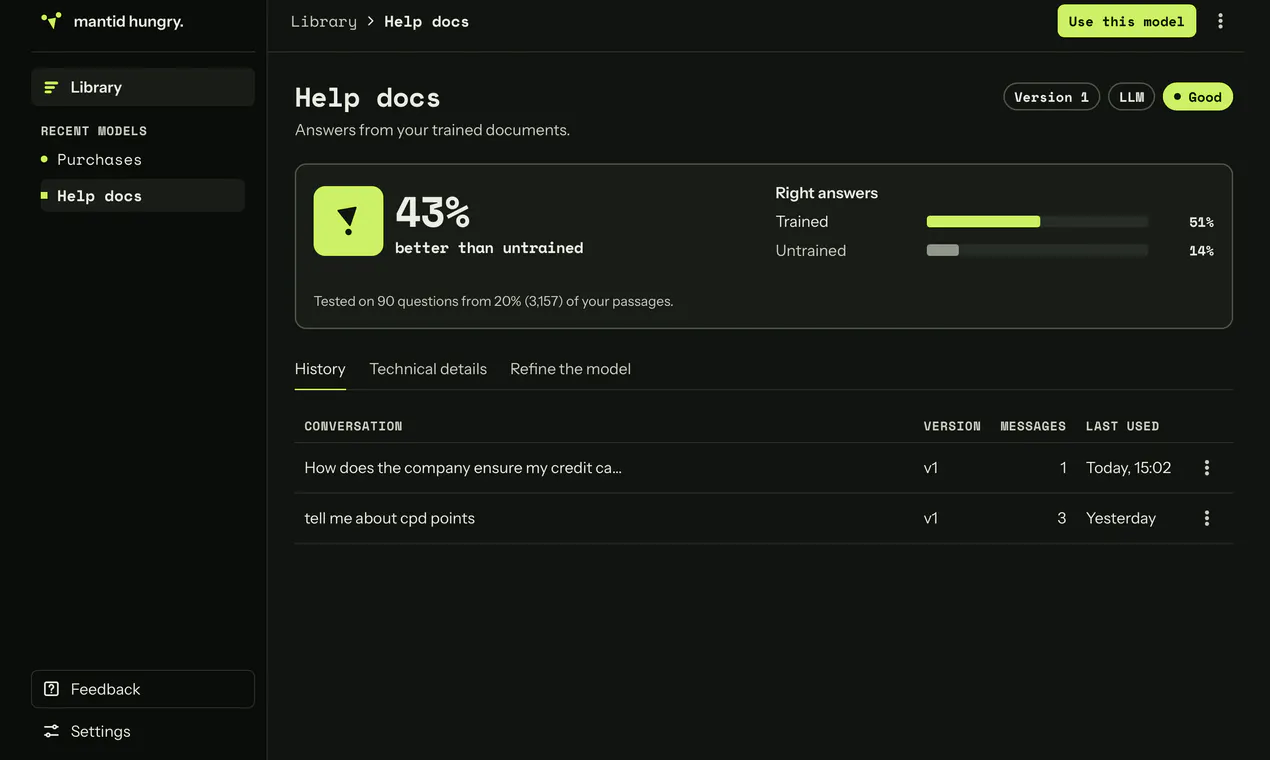Click the CONVERSATION column header

click(353, 426)
